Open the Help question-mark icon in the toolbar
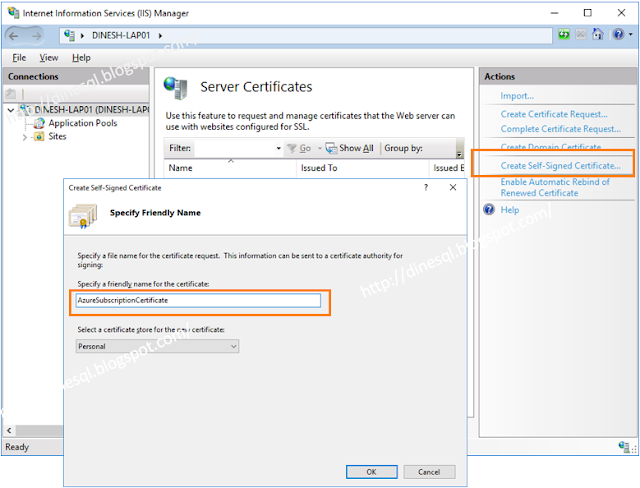Viewport: 640px width, 488px height. 618,34
